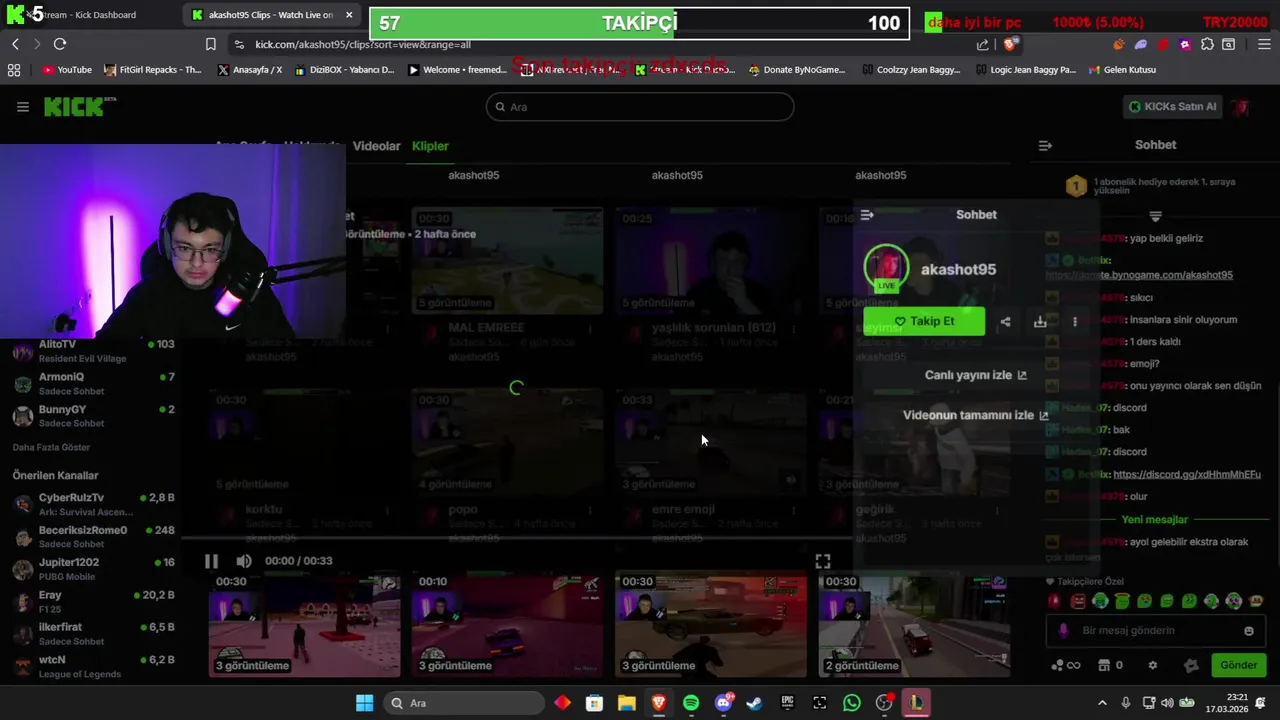The height and width of the screenshot is (720, 1280).
Task: Click the channel points icon below chat
Action: tap(1065, 665)
